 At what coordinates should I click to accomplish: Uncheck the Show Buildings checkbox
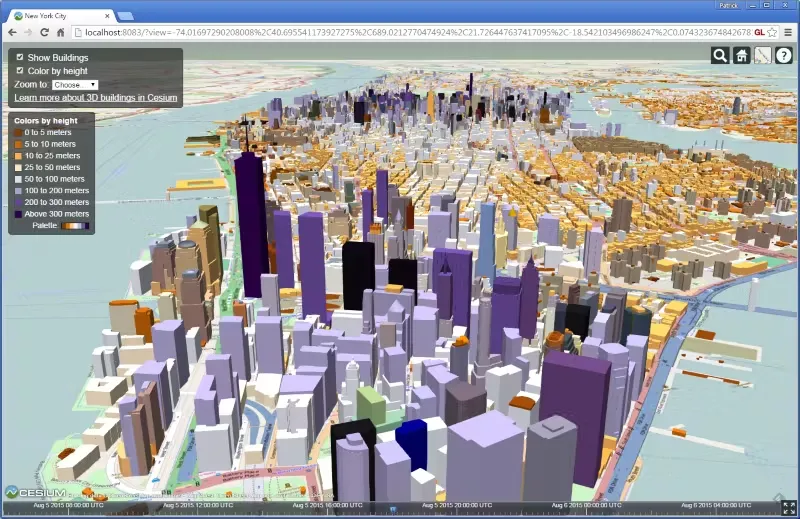click(x=20, y=57)
